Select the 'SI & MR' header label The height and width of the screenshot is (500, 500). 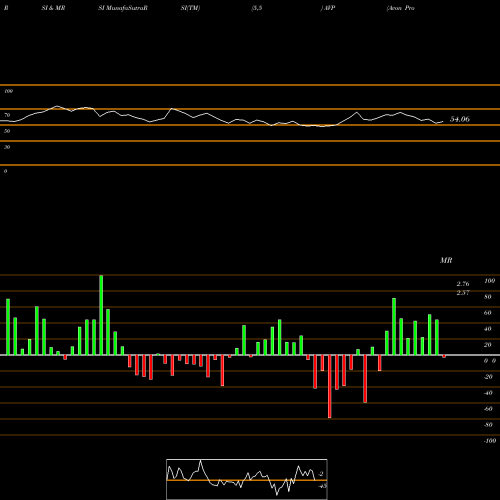click(53, 8)
